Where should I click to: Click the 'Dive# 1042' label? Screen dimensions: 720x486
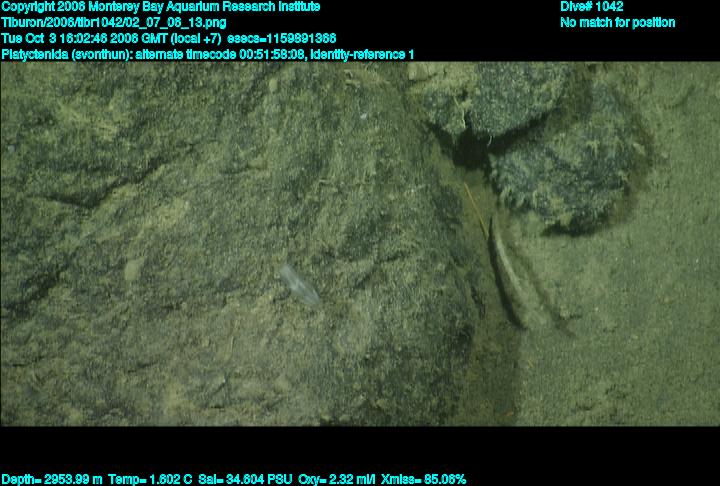pyautogui.click(x=591, y=7)
